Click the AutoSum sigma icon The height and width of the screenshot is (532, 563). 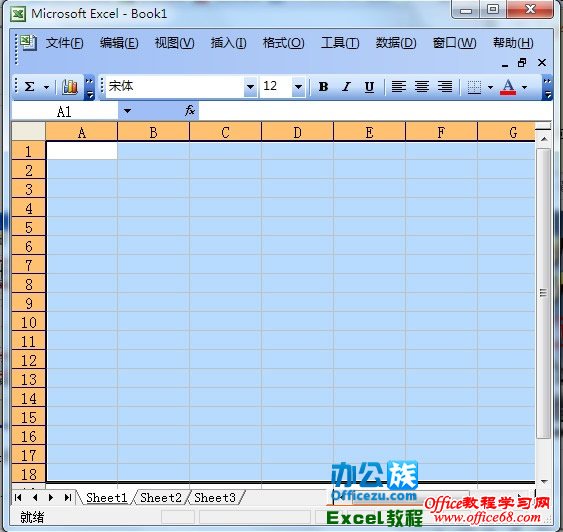[29, 87]
